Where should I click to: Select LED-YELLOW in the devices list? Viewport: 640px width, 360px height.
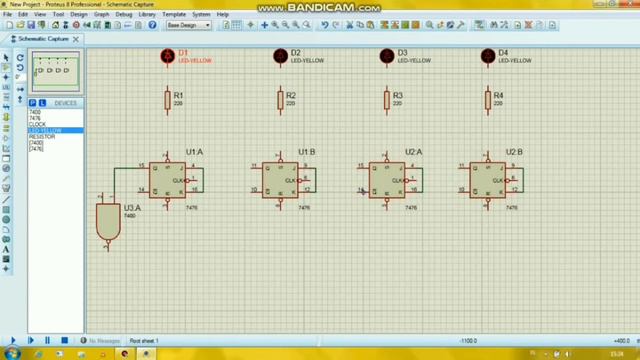pyautogui.click(x=56, y=130)
